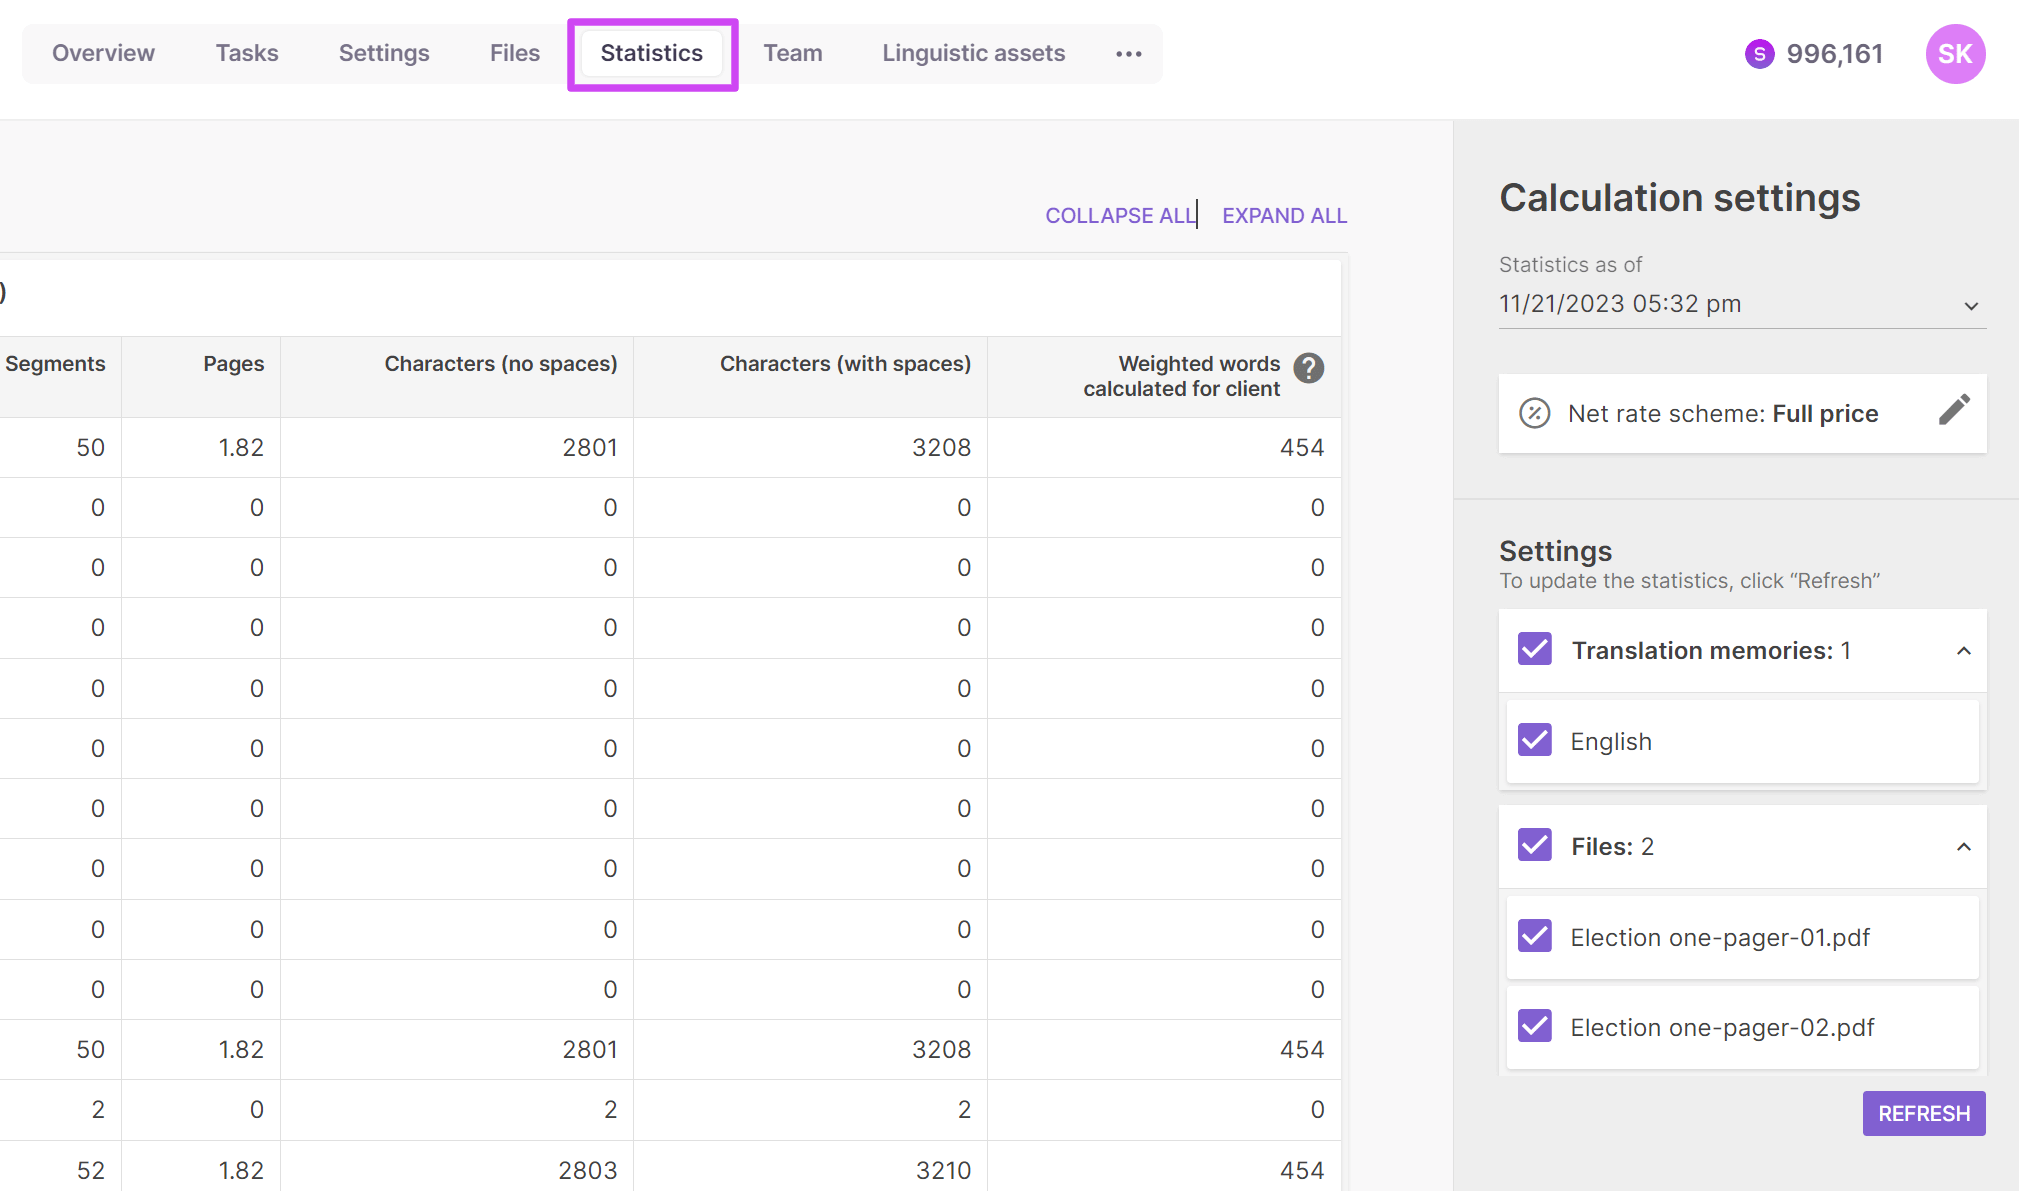The height and width of the screenshot is (1191, 2019).
Task: Click the Election one-pager-01.pdf file name
Action: click(x=1720, y=937)
